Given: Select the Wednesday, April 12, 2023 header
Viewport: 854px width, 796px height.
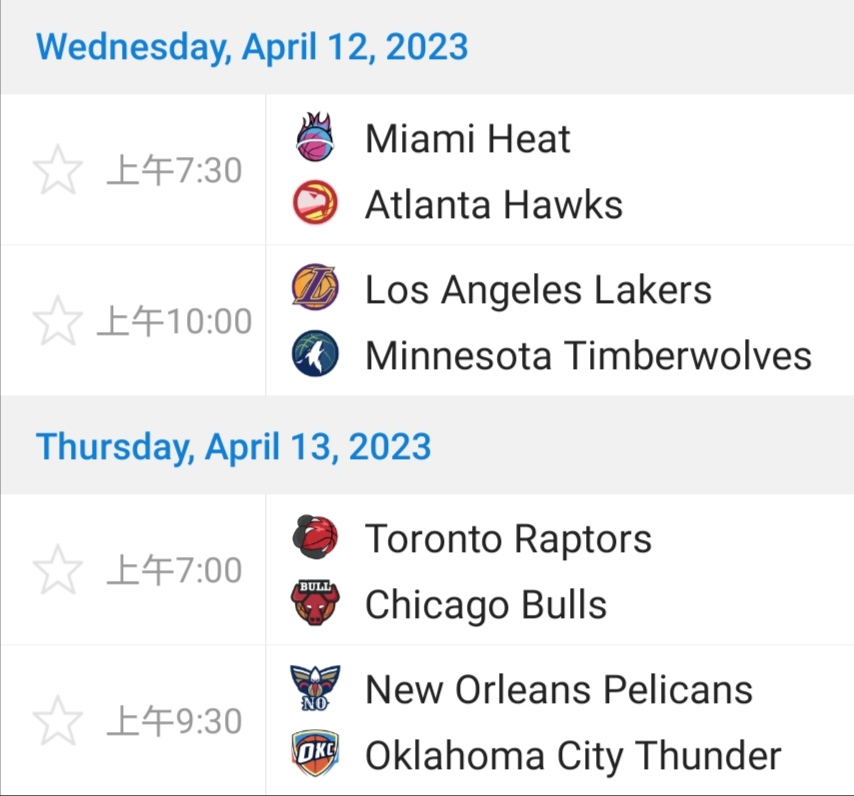Looking at the screenshot, I should tap(252, 46).
